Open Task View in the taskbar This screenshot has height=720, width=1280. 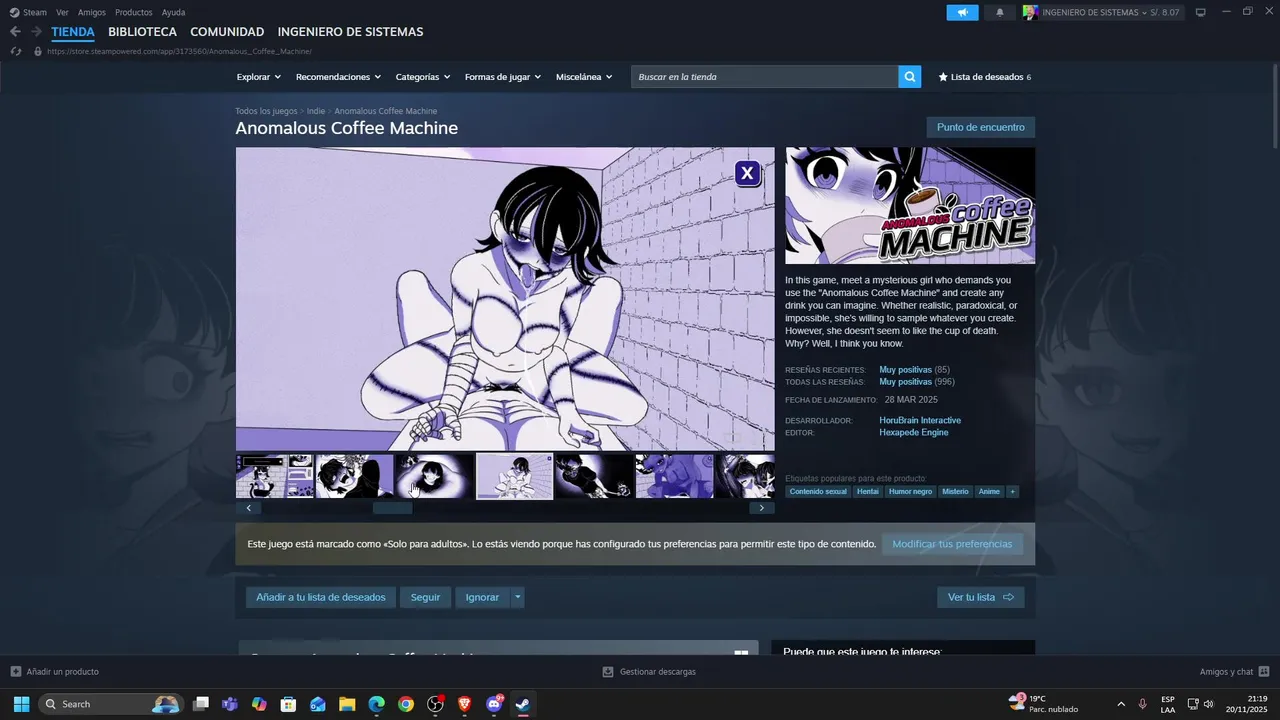(x=201, y=704)
